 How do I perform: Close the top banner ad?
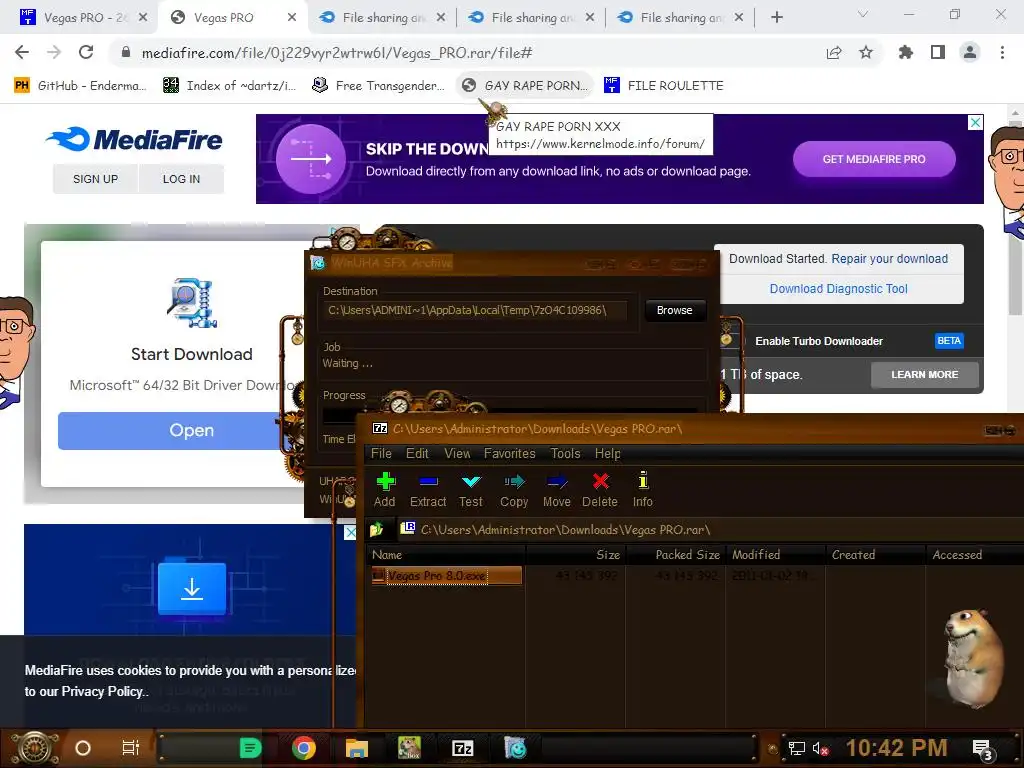975,122
